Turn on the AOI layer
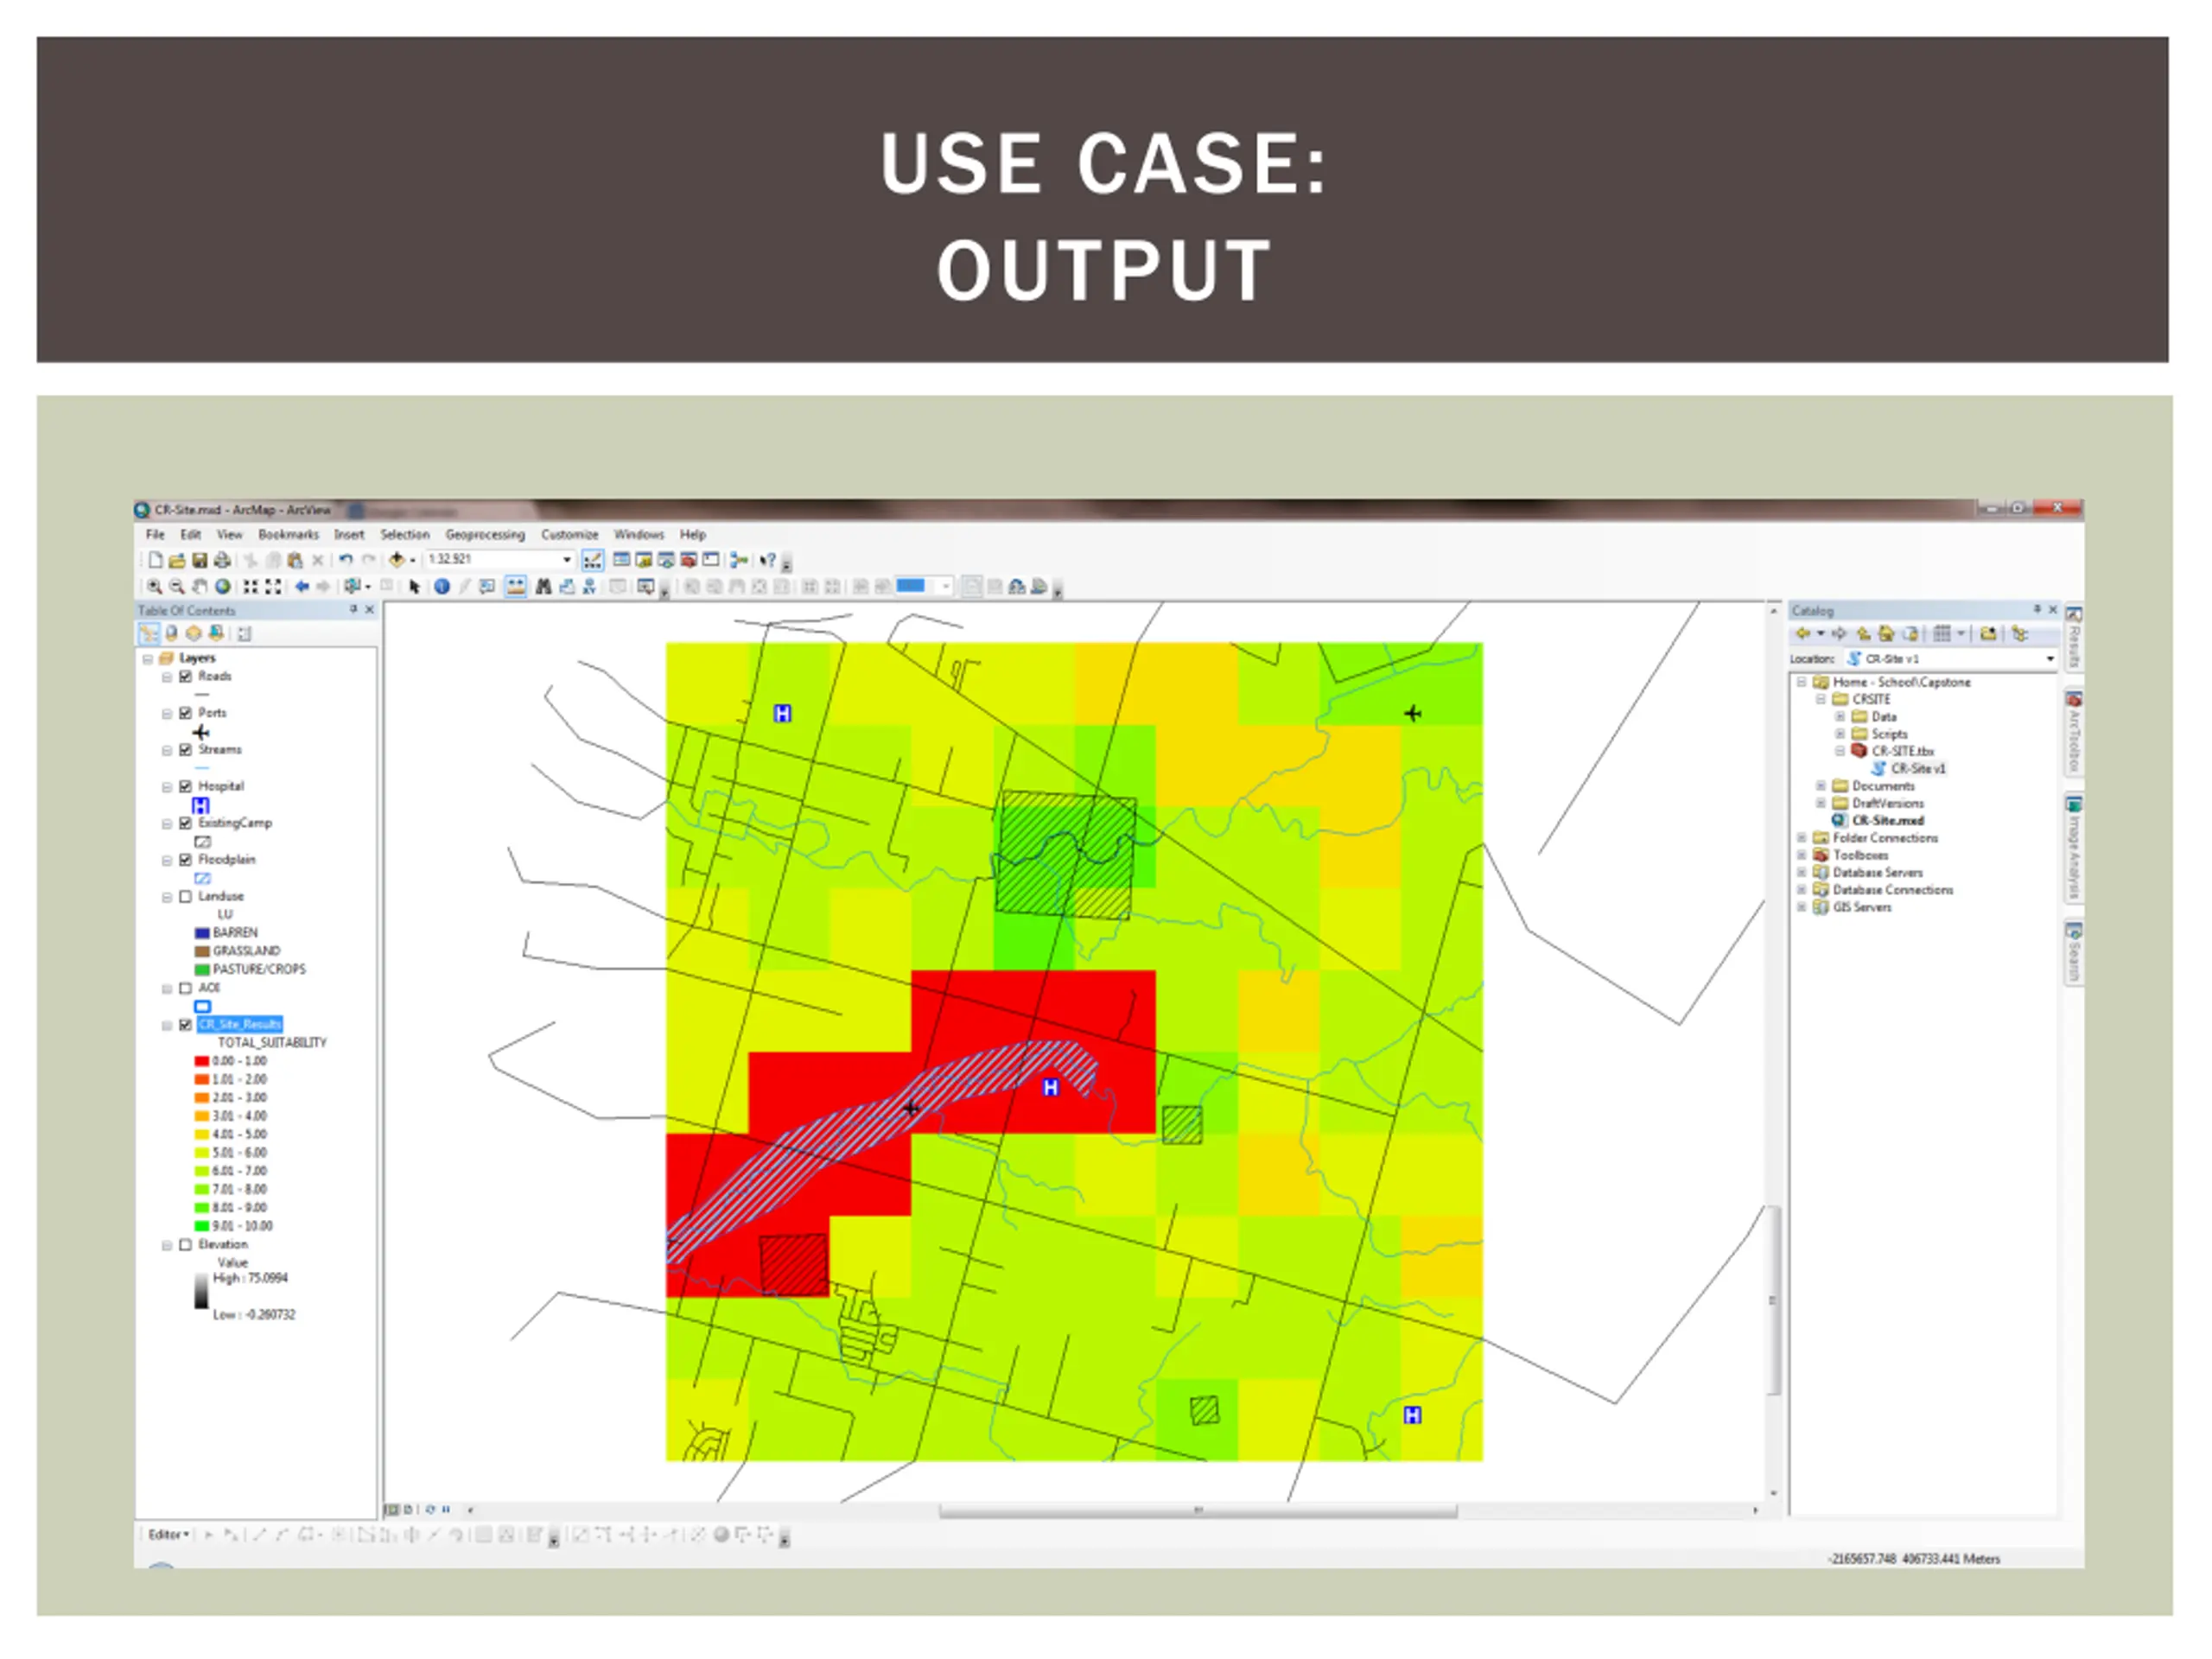The image size is (2212, 1659). coord(185,988)
